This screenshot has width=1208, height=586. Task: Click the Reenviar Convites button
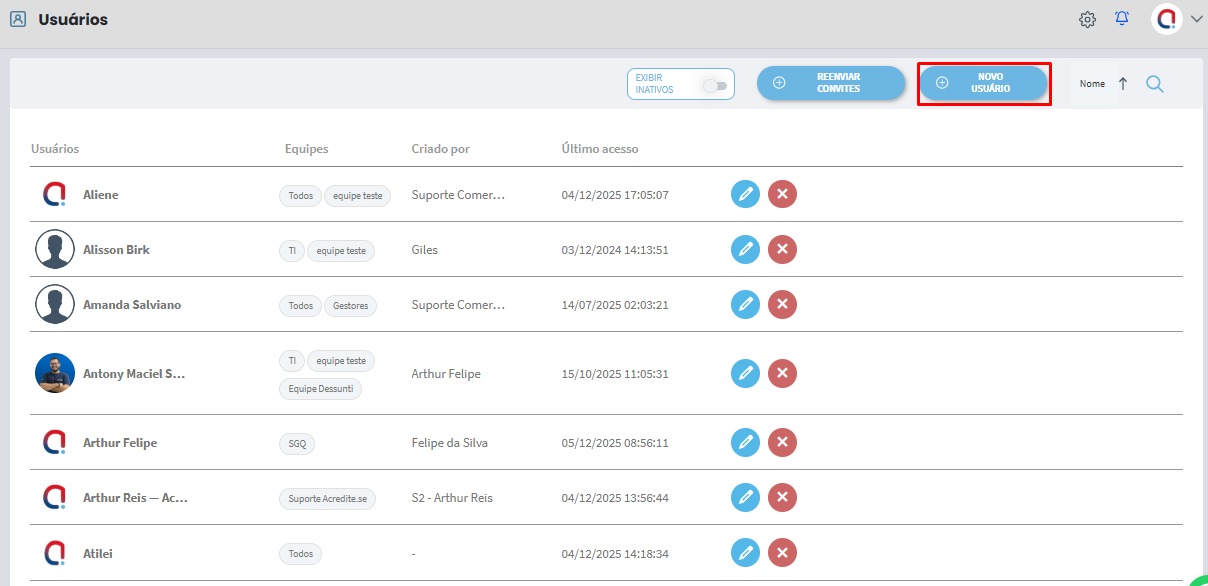coord(831,83)
